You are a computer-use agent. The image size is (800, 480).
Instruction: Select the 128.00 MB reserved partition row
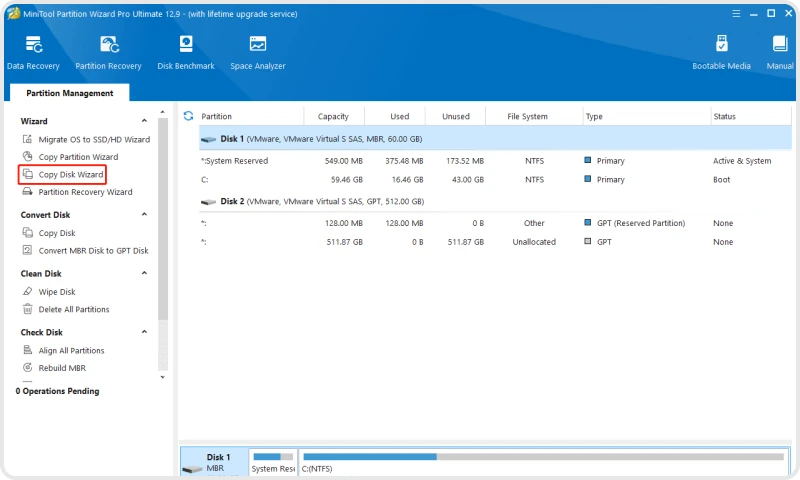[x=495, y=223]
